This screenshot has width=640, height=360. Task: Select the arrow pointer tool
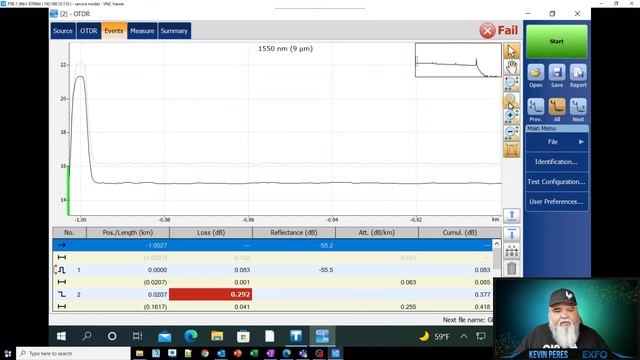tap(511, 51)
